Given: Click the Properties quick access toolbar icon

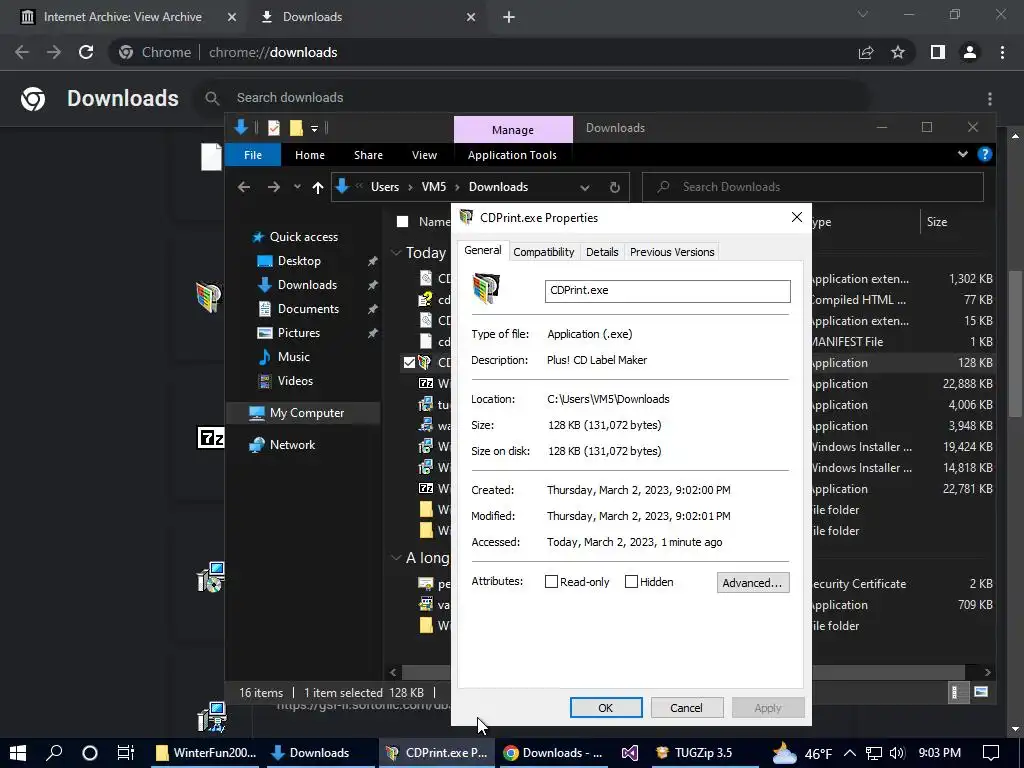Looking at the screenshot, I should point(274,128).
